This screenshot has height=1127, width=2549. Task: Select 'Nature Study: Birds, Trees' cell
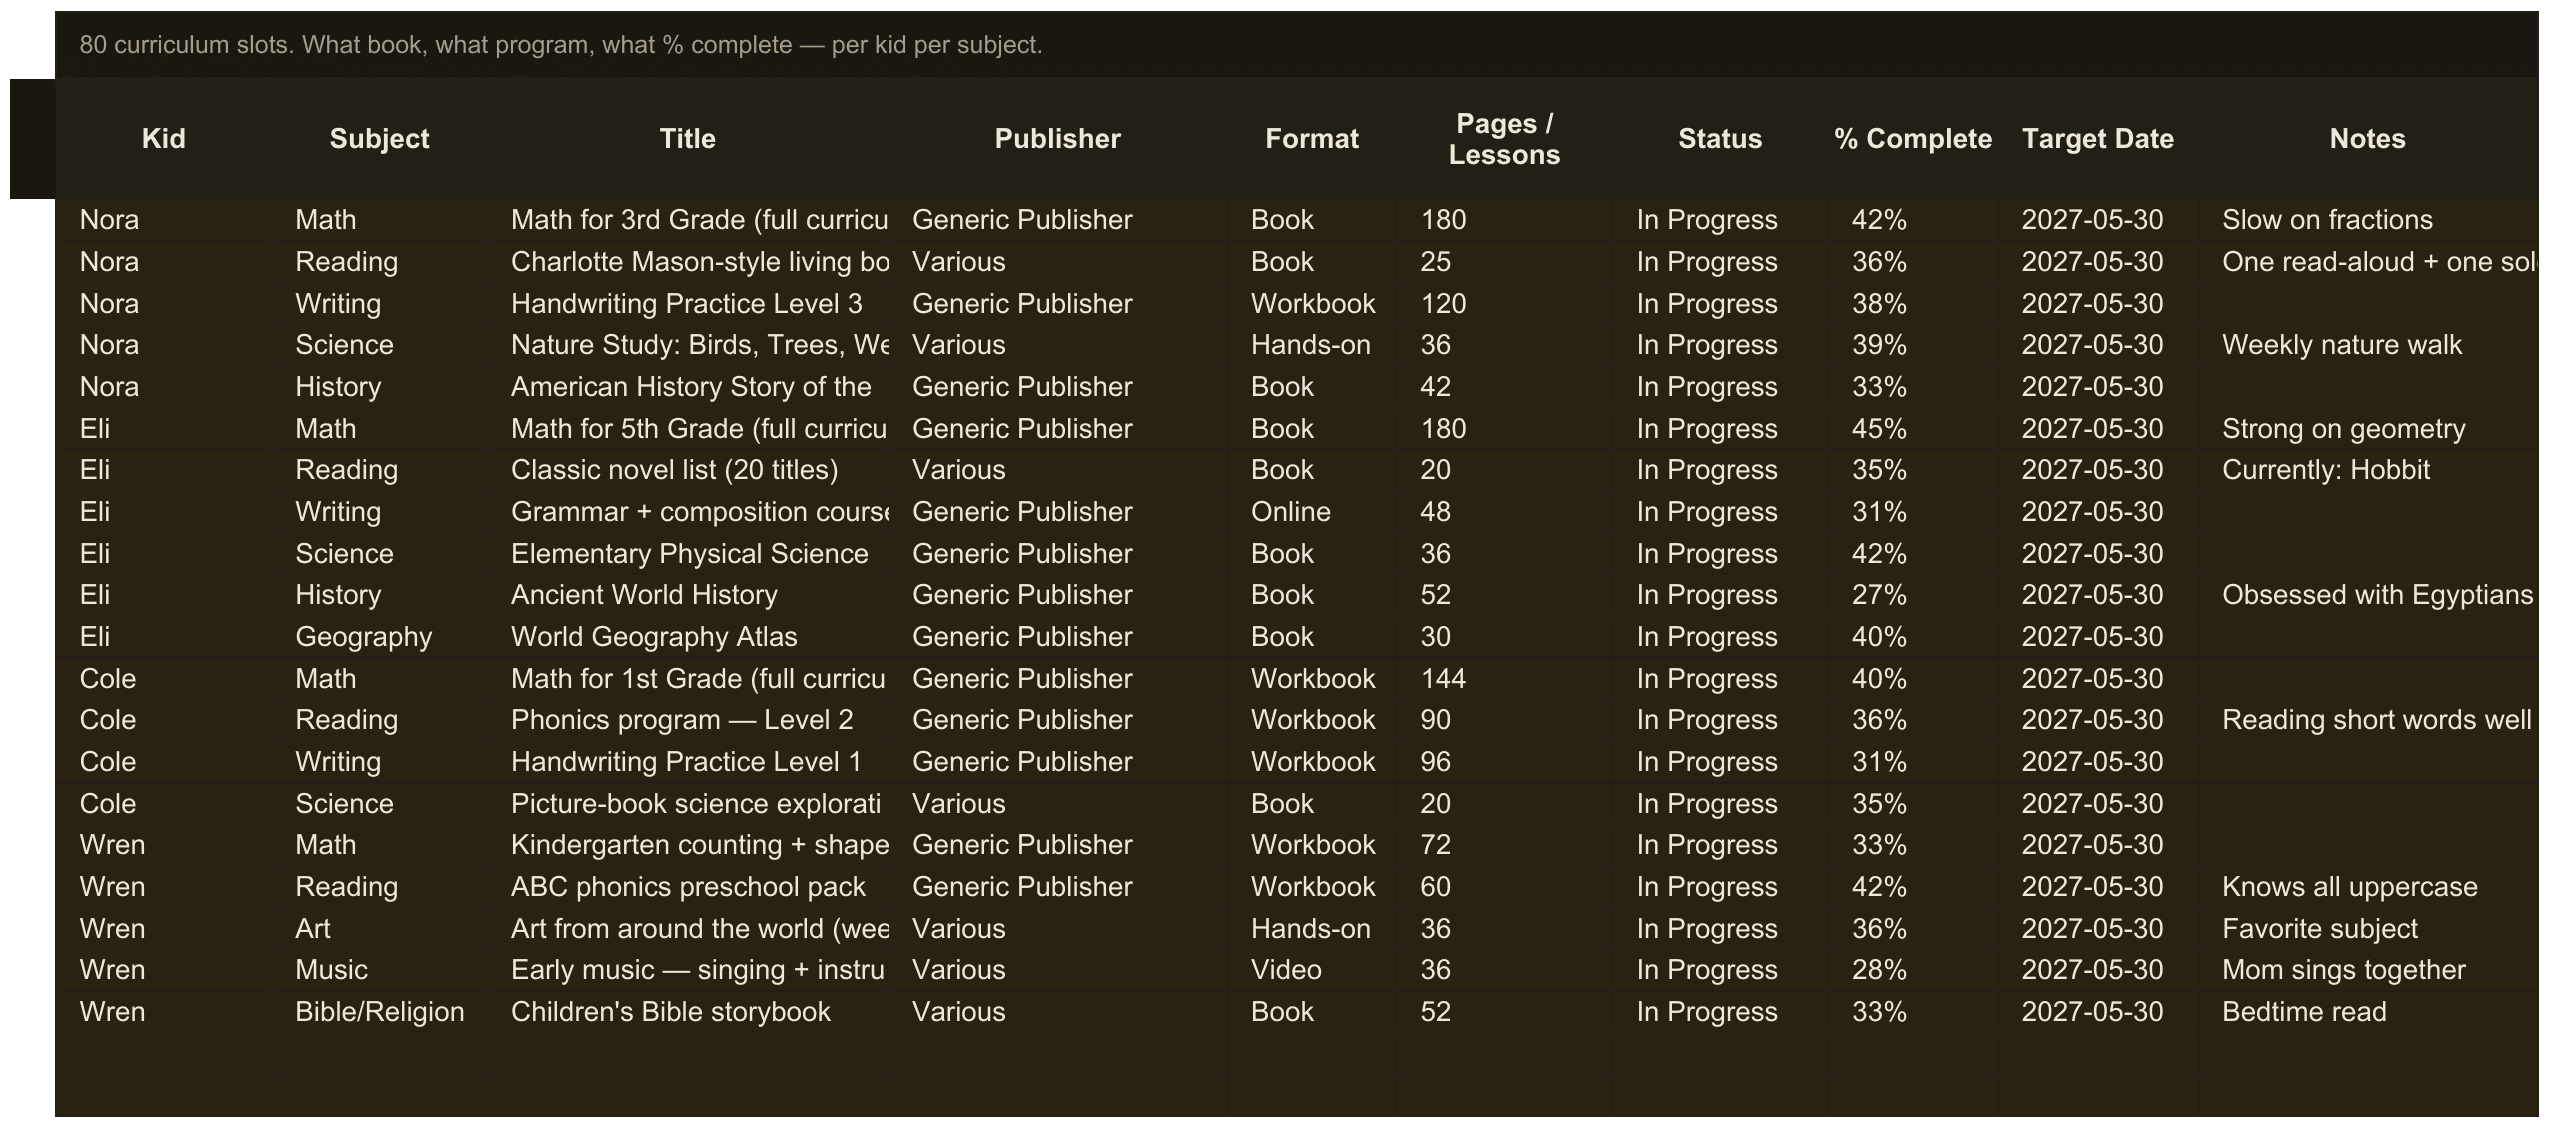point(688,345)
